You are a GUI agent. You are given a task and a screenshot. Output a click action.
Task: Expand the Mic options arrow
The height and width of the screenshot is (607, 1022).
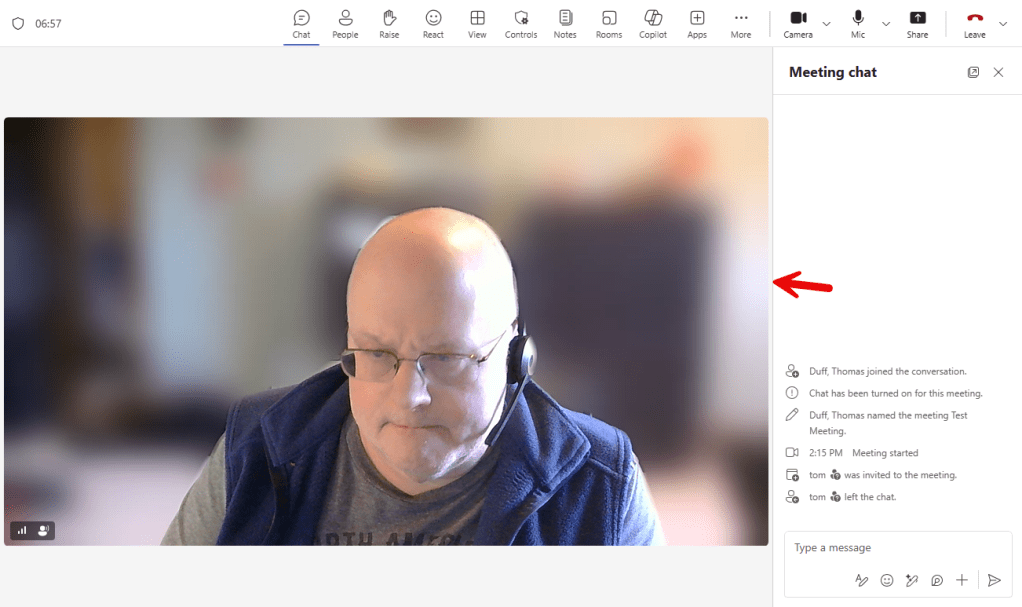[x=886, y=24]
